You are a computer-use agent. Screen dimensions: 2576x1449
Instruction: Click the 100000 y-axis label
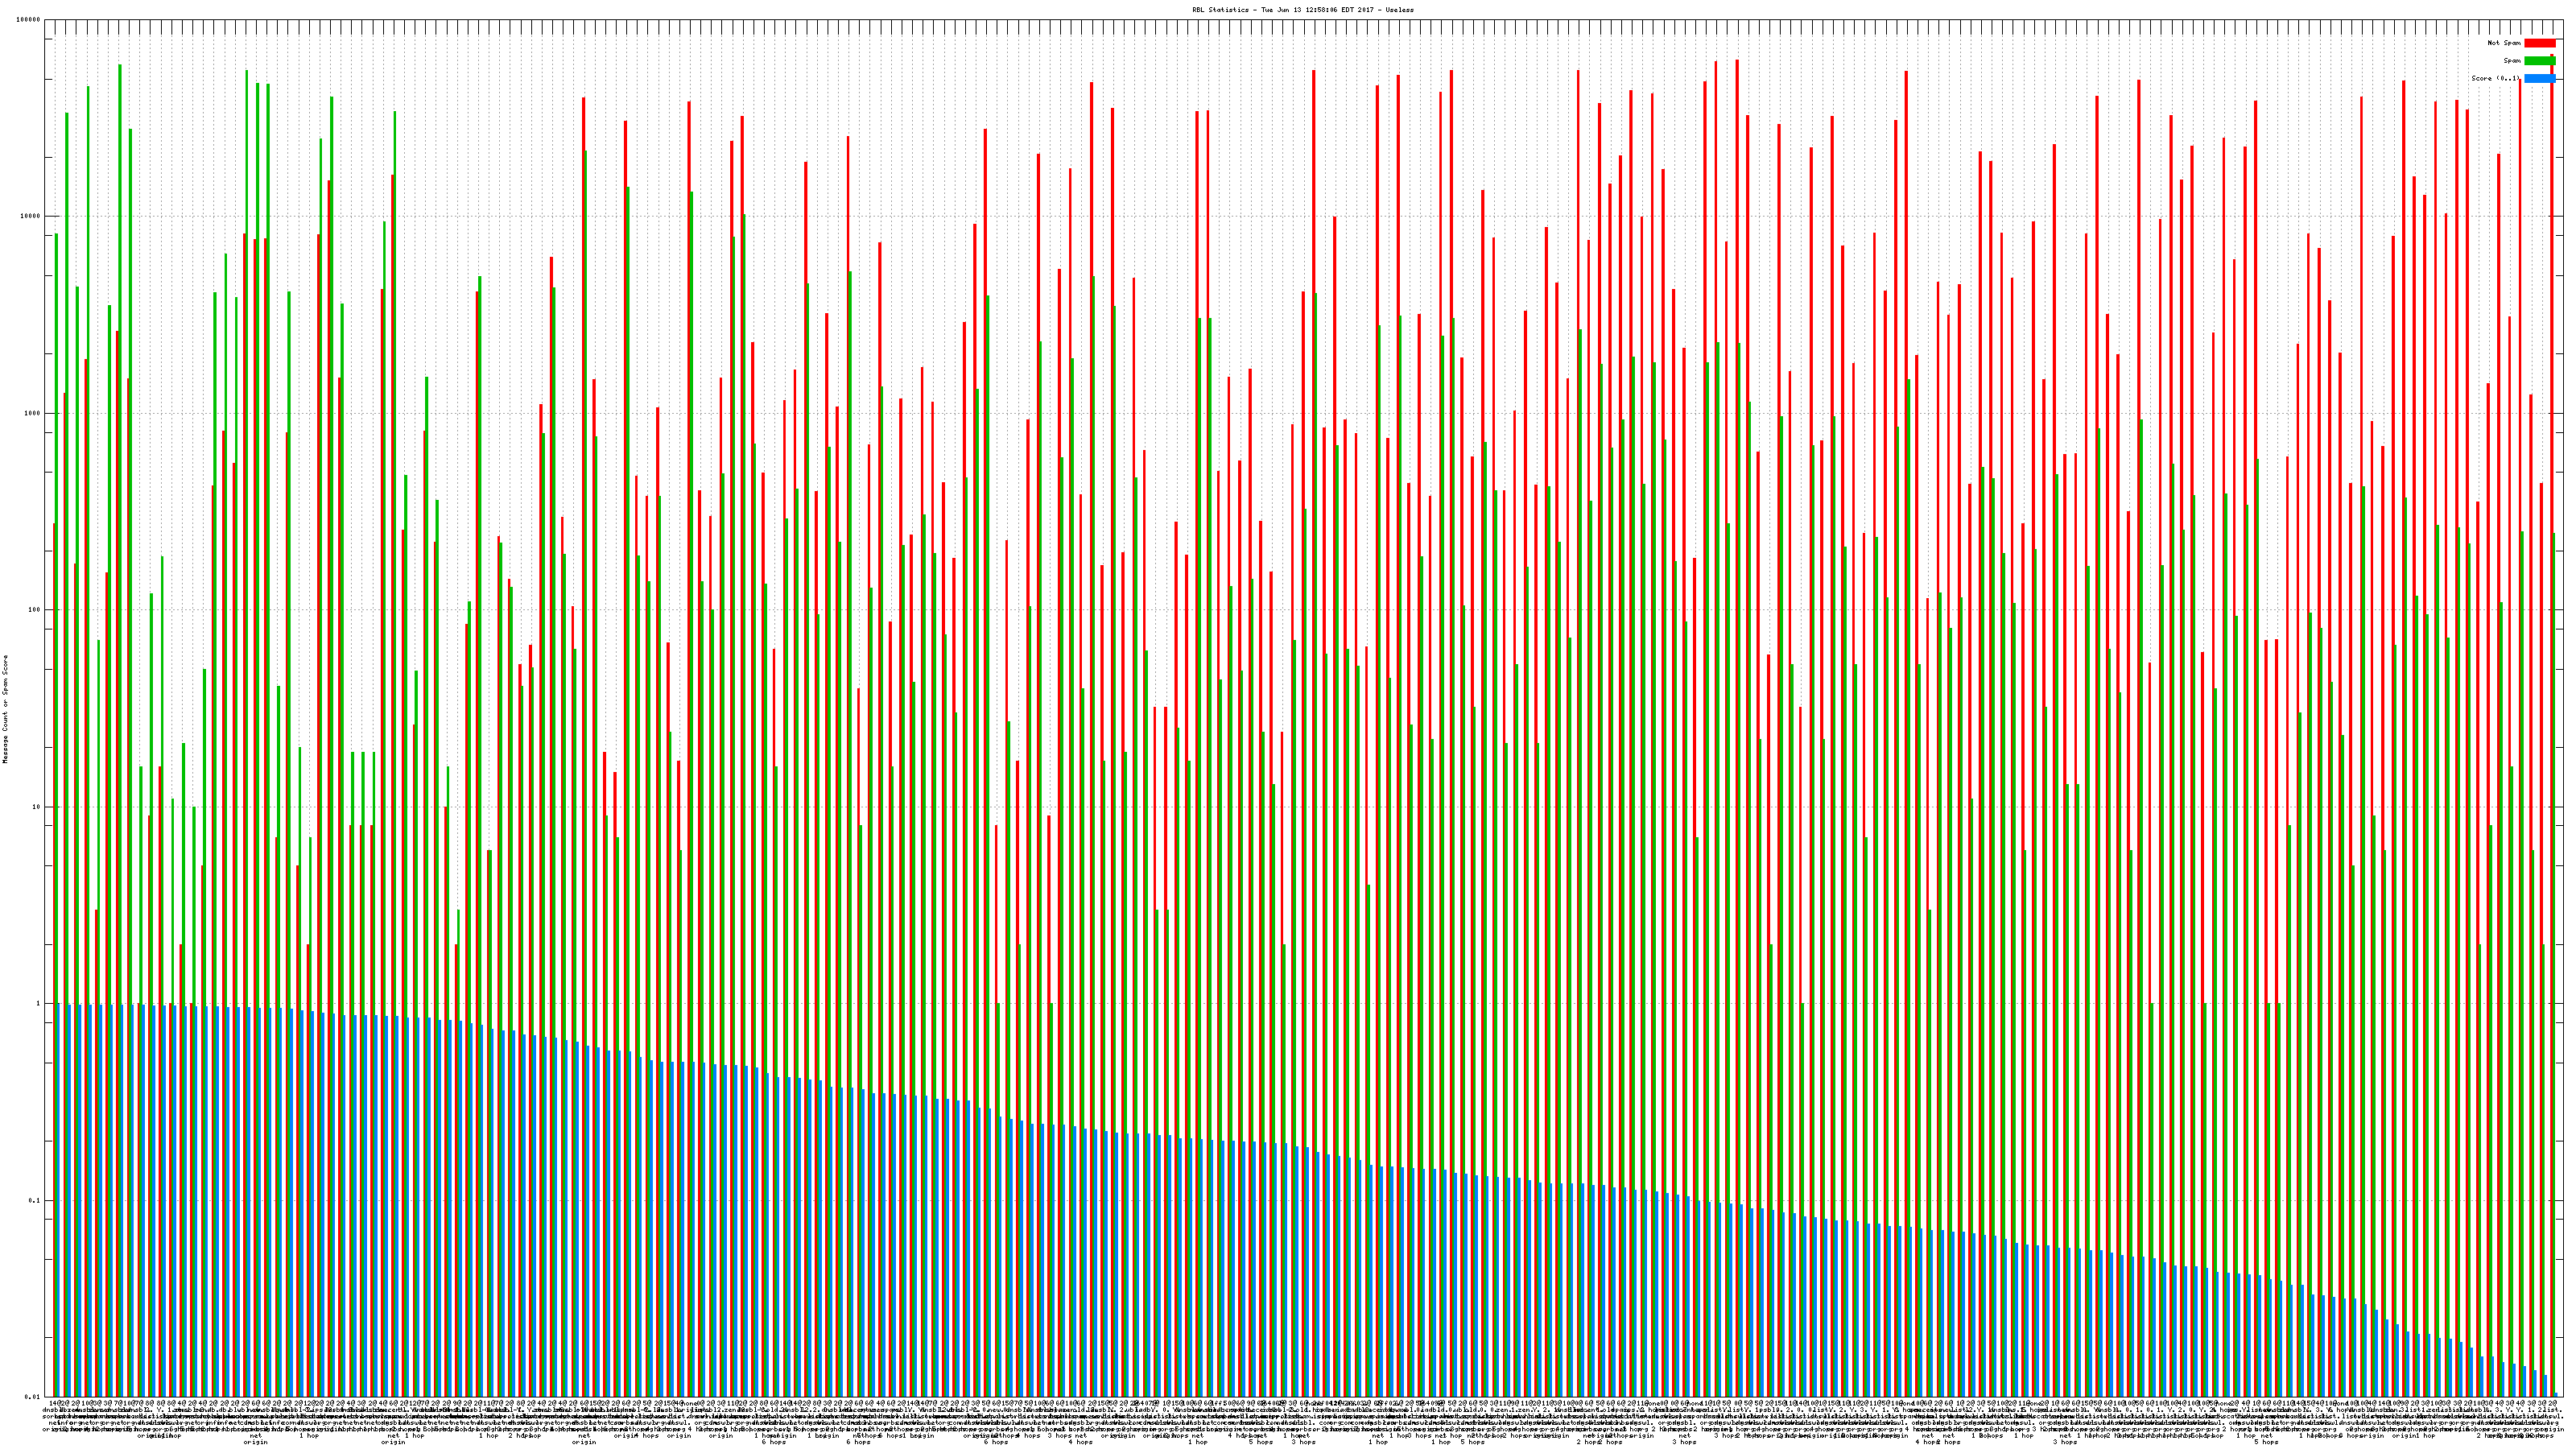[28, 20]
